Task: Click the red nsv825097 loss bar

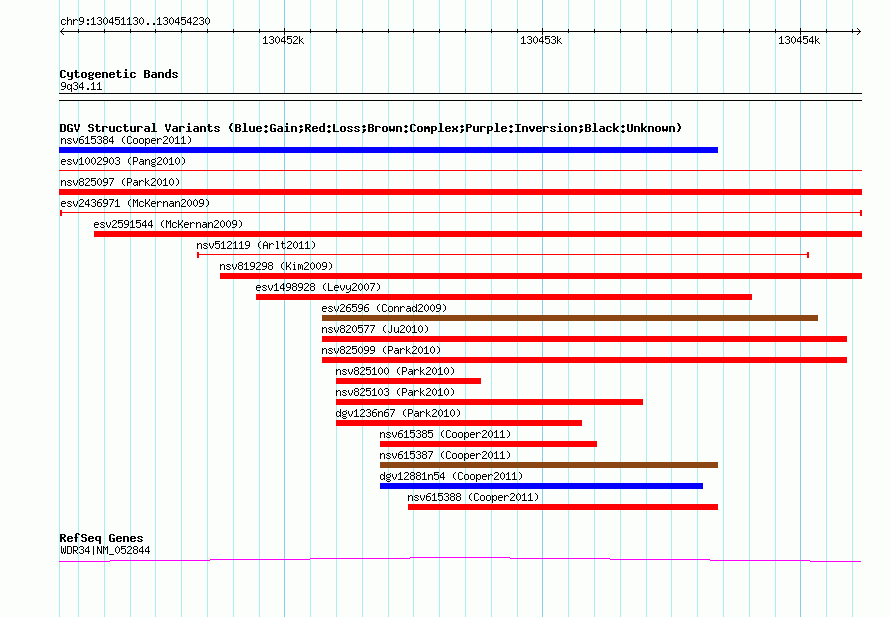Action: (460, 192)
